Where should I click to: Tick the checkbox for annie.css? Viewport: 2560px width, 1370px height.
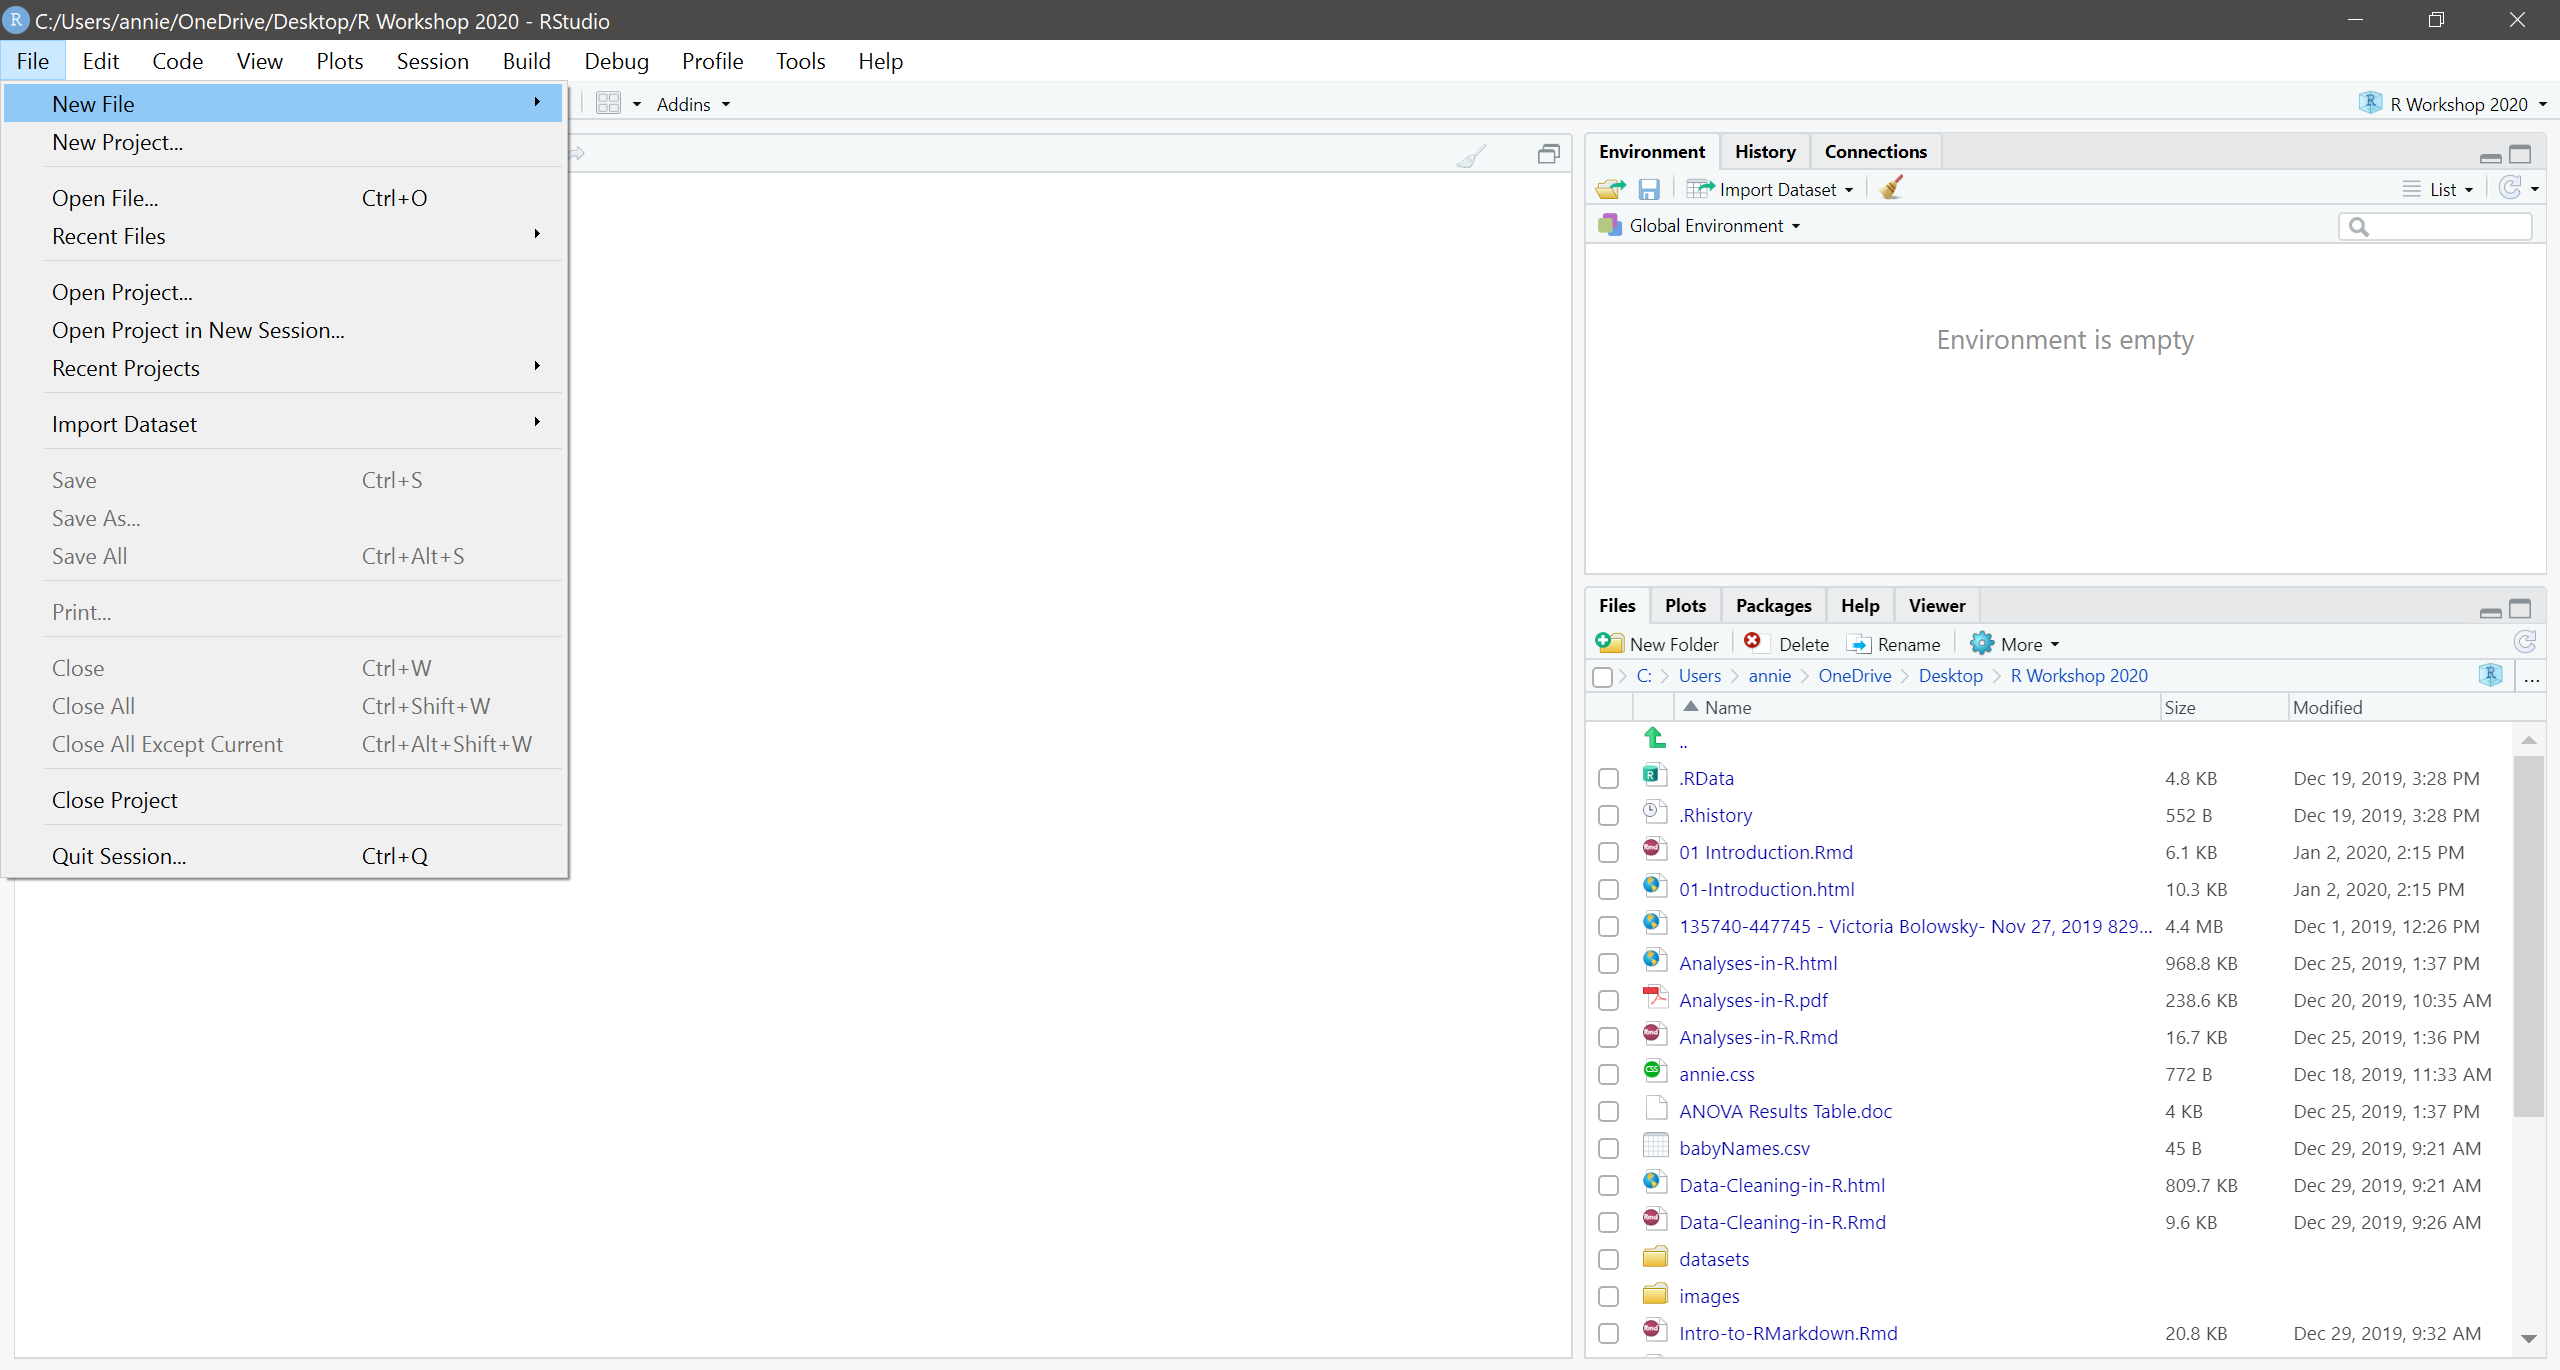pyautogui.click(x=1608, y=1075)
